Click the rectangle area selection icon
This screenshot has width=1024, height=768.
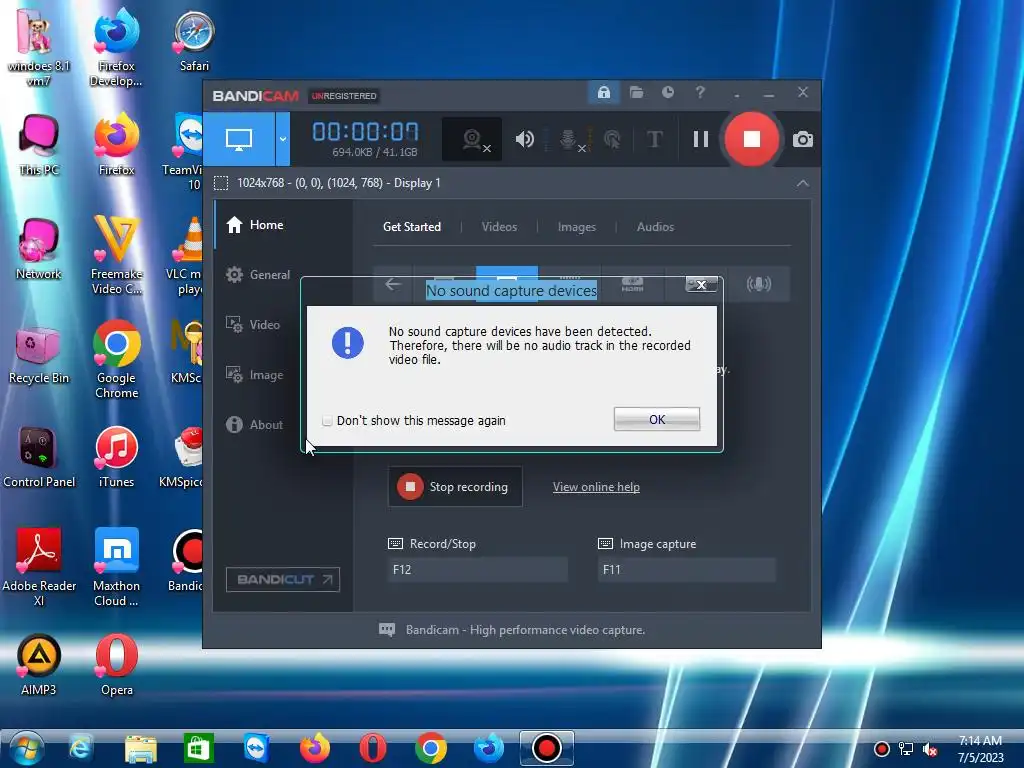coord(221,183)
